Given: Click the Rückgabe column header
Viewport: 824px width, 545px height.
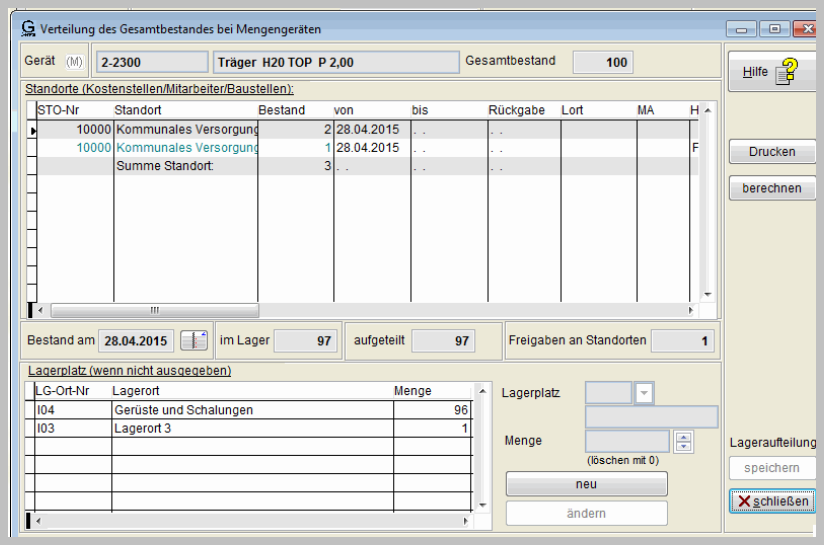Looking at the screenshot, I should [x=517, y=110].
